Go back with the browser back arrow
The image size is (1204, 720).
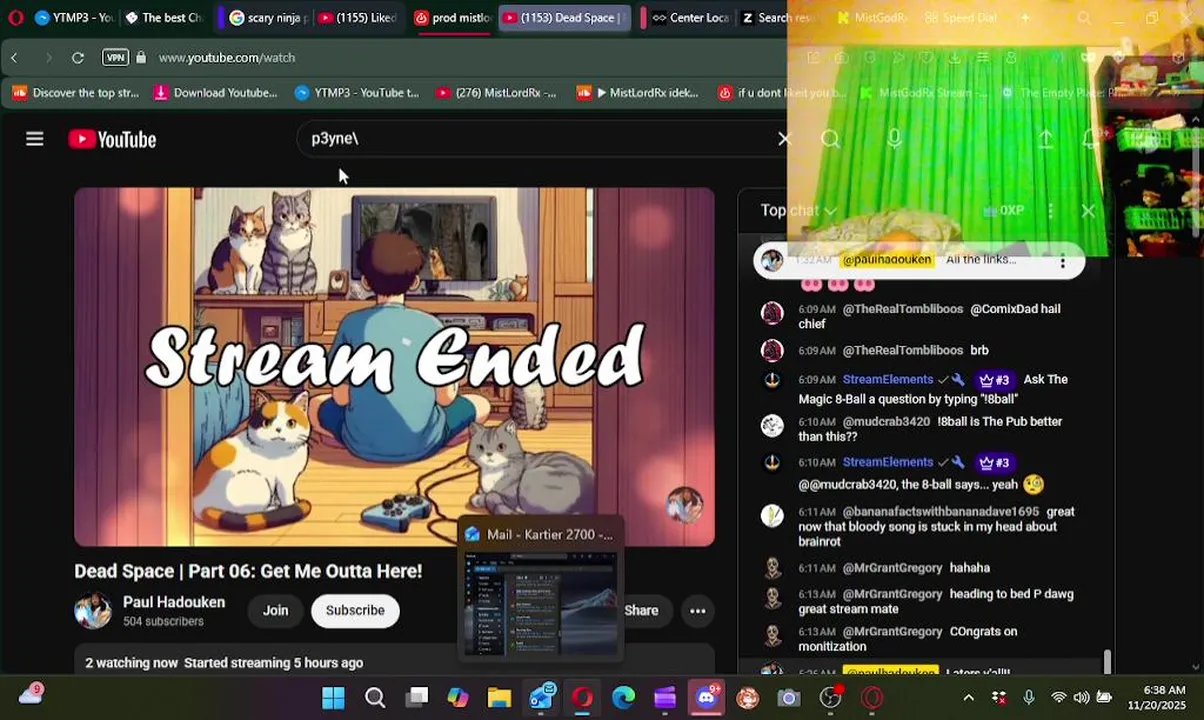click(14, 58)
